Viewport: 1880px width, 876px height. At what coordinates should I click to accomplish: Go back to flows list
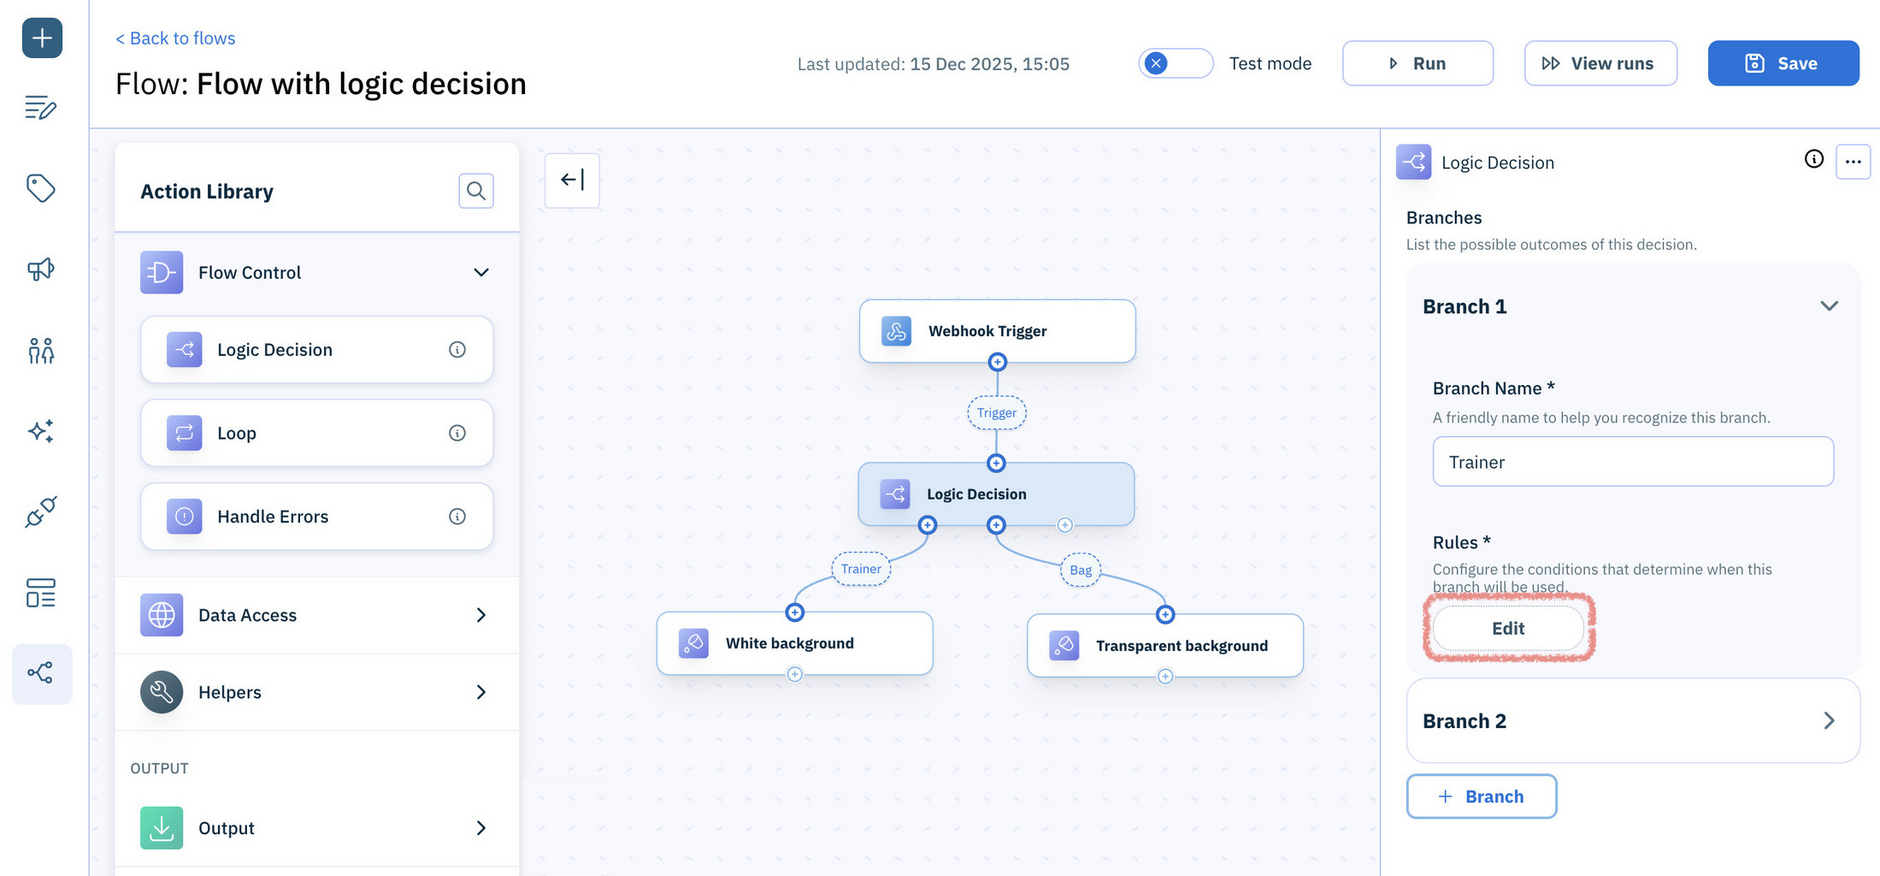[x=176, y=38]
